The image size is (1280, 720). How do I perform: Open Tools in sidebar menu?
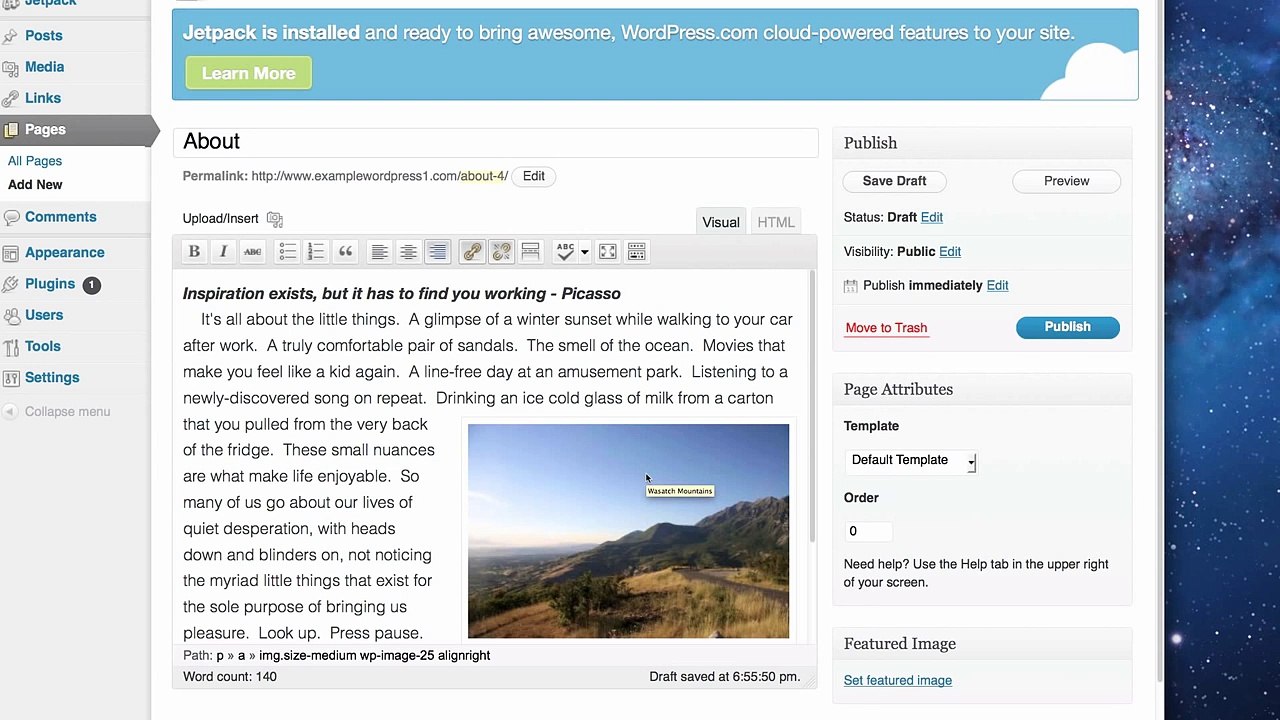click(43, 346)
